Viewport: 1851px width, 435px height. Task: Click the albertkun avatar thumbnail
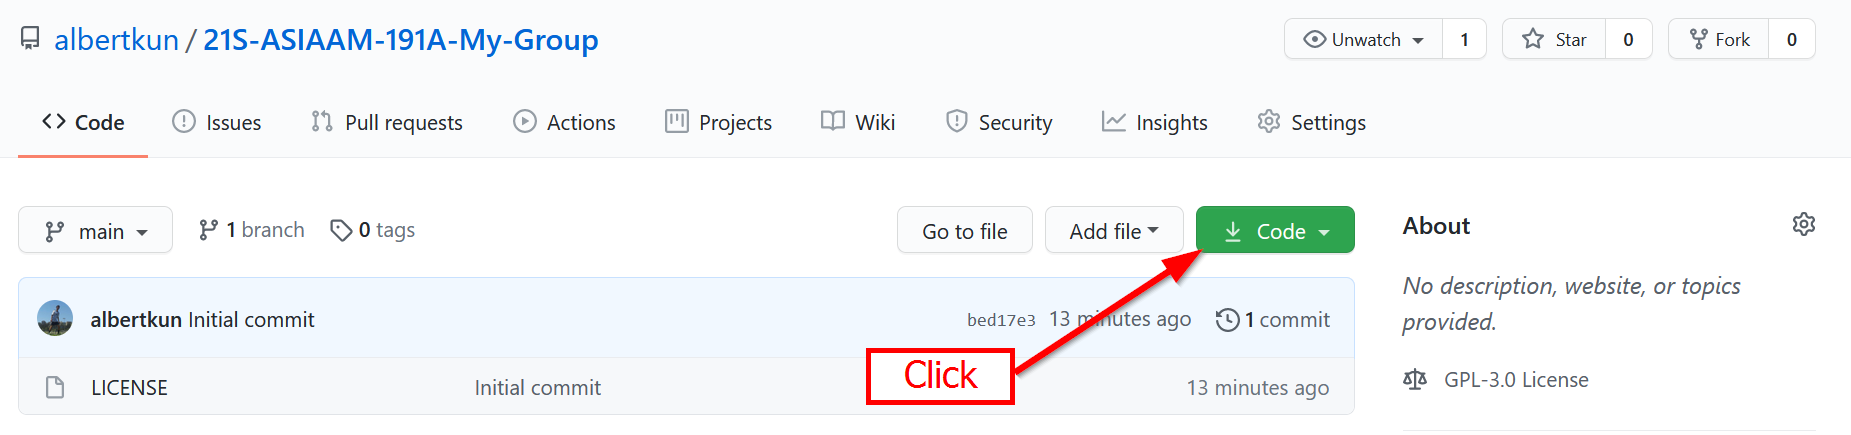coord(55,319)
